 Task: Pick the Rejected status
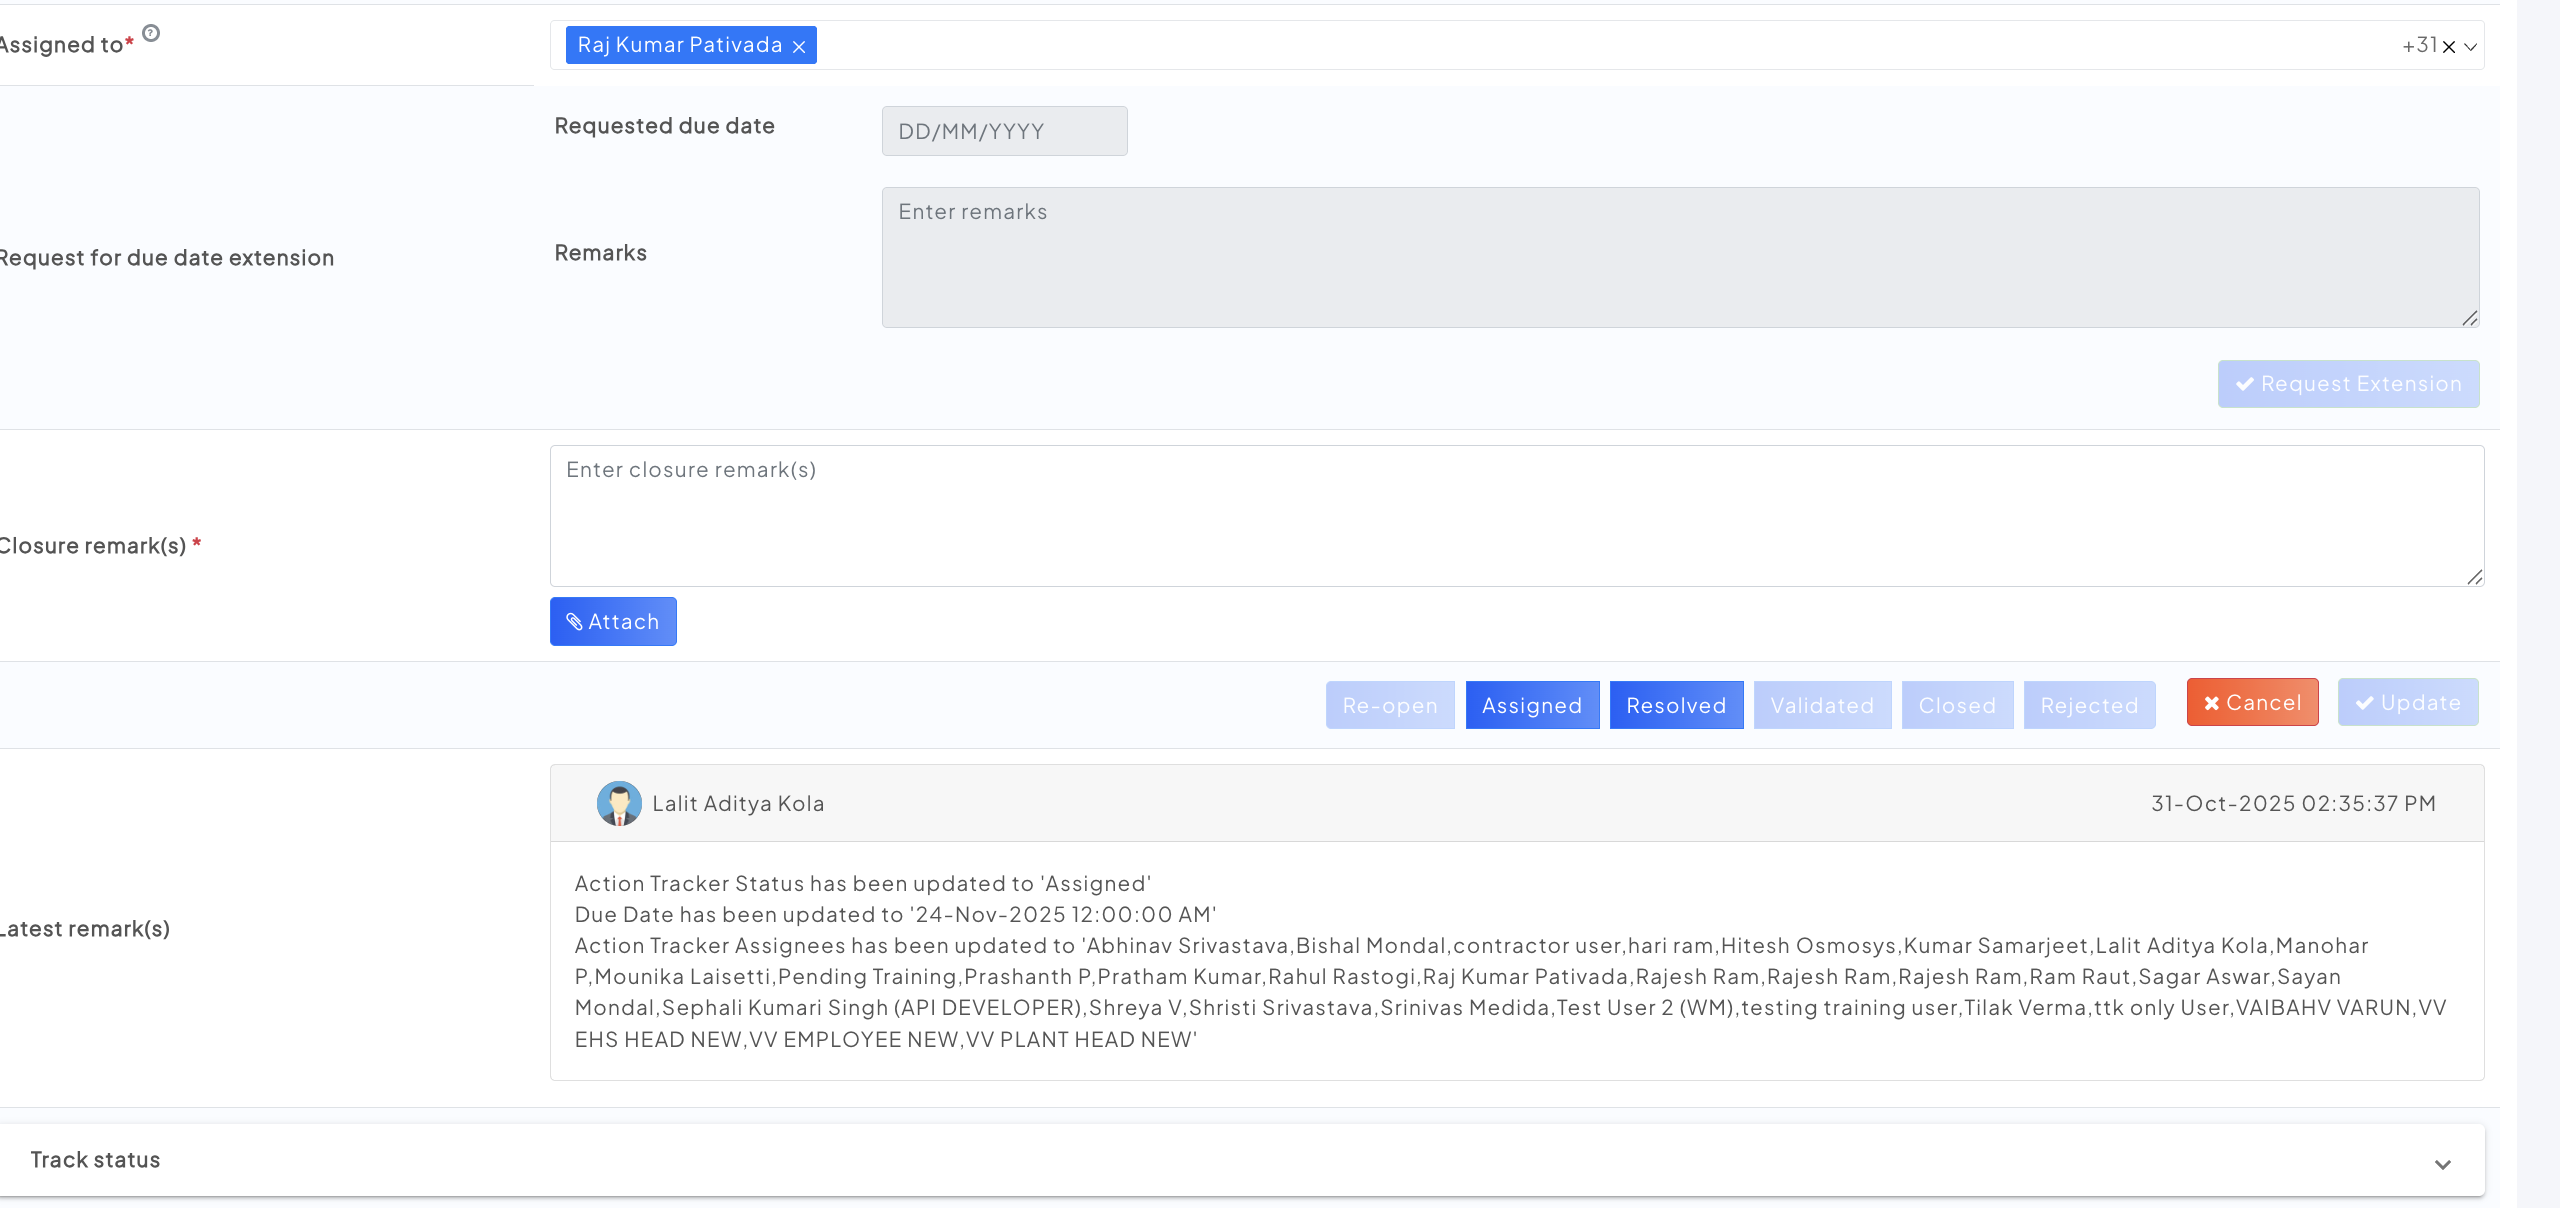click(2089, 705)
